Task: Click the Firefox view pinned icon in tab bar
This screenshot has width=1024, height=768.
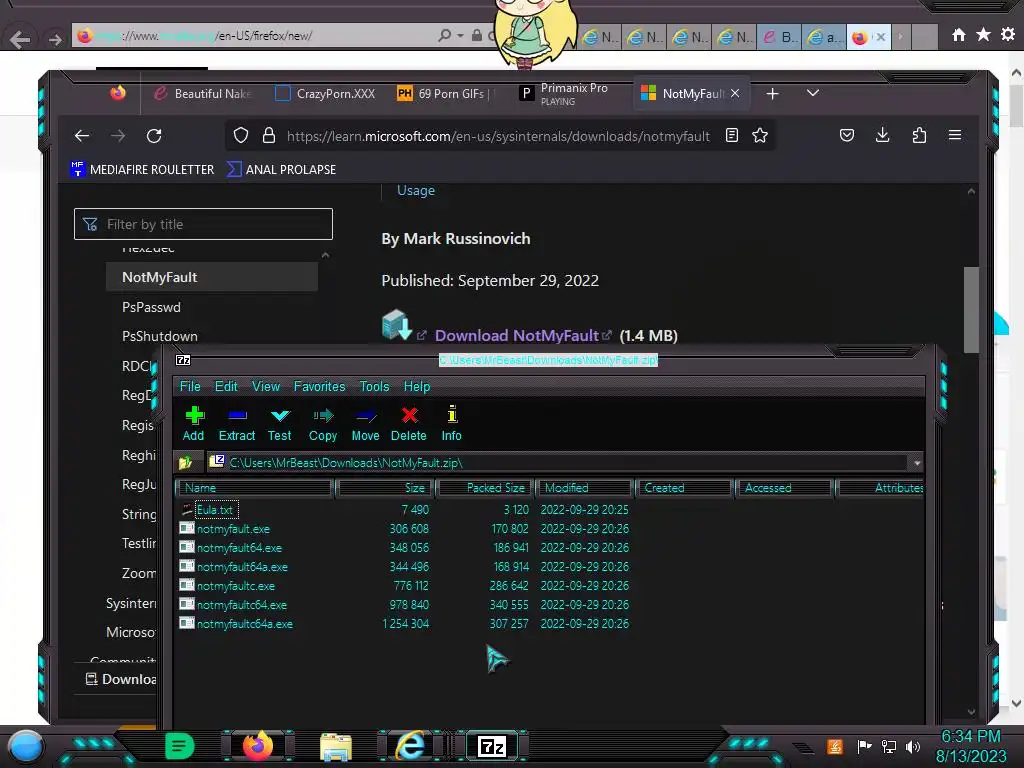Action: tap(118, 93)
